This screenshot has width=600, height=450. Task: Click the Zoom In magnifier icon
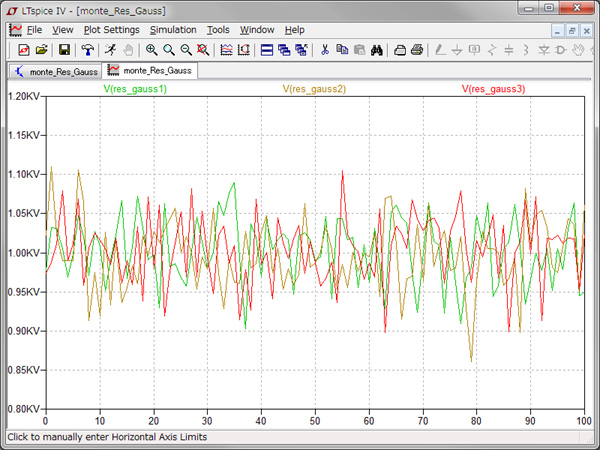151,49
